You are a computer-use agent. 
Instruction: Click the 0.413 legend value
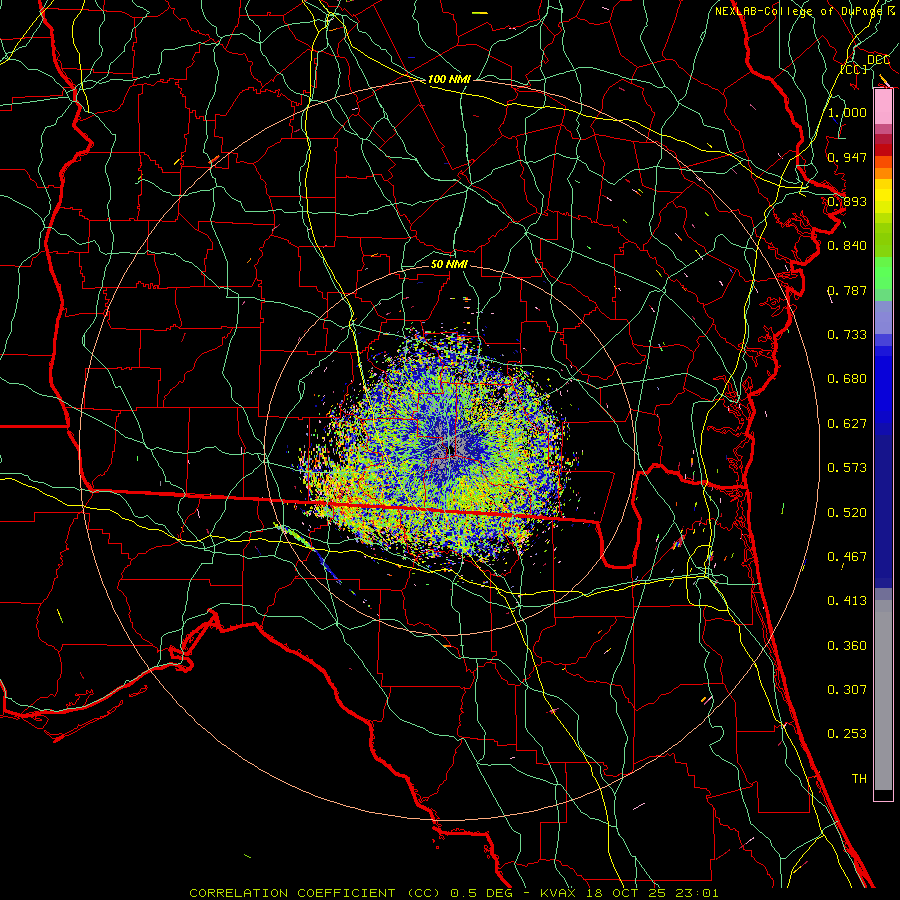pos(847,601)
